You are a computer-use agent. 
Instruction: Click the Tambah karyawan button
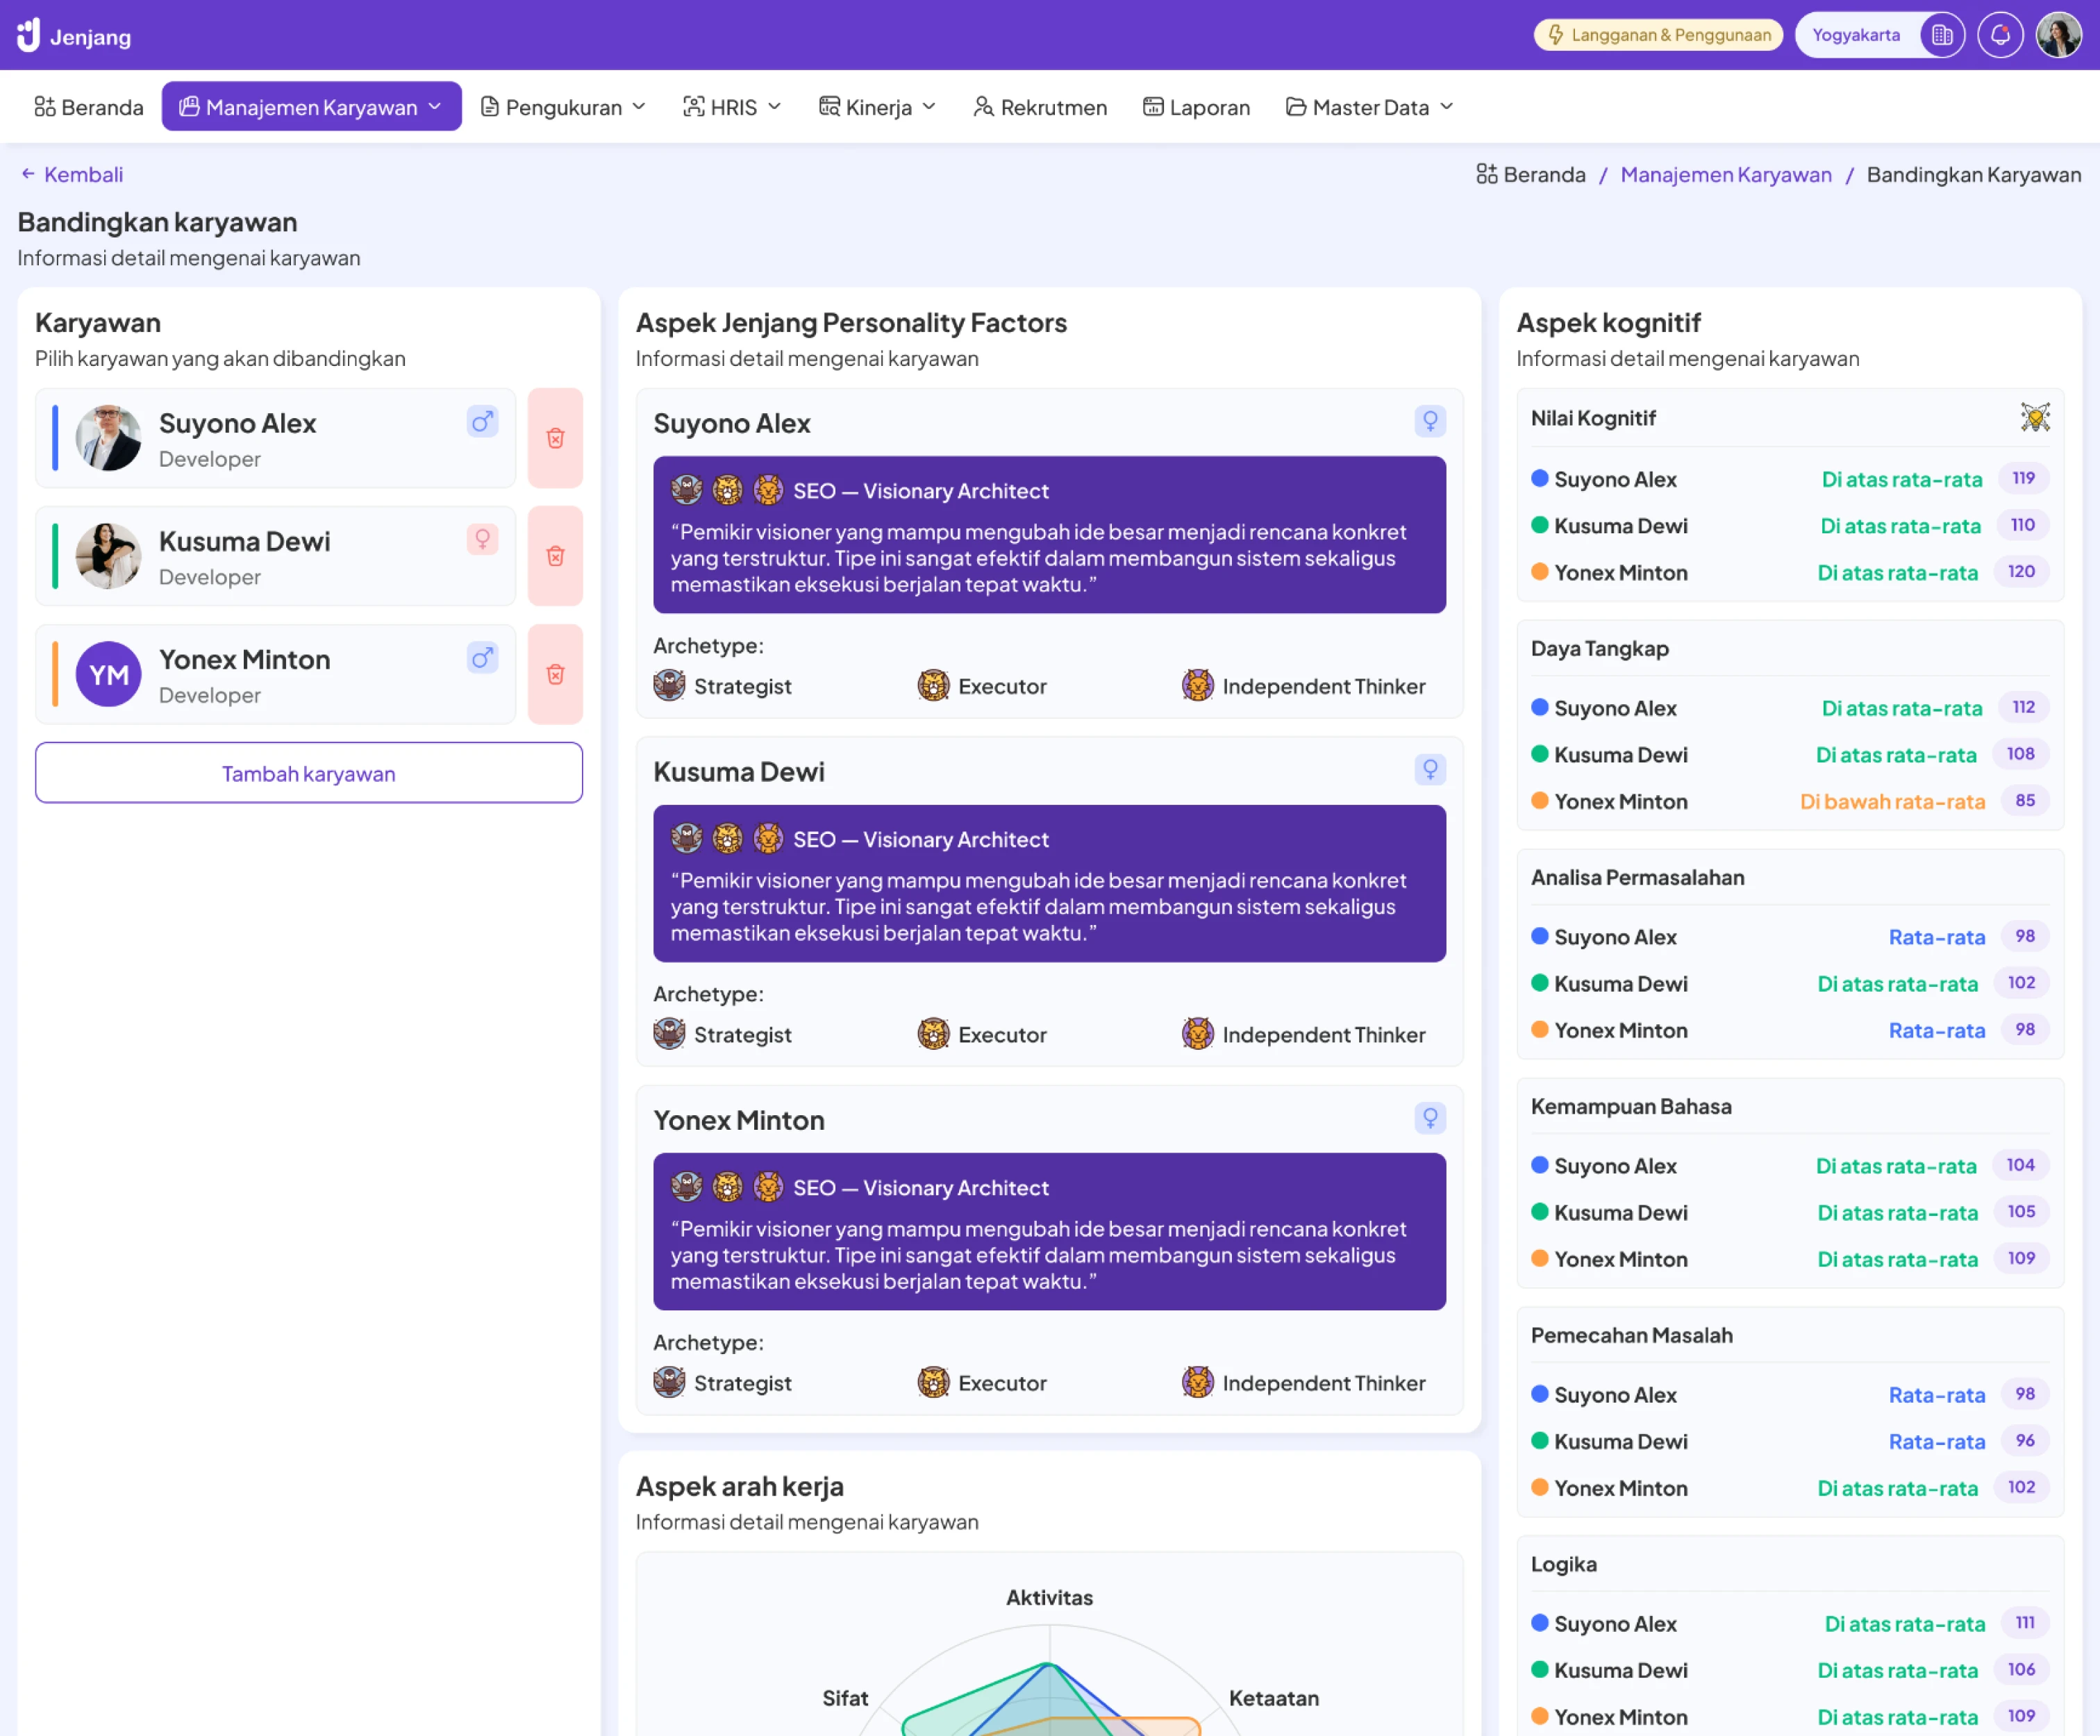(x=308, y=772)
